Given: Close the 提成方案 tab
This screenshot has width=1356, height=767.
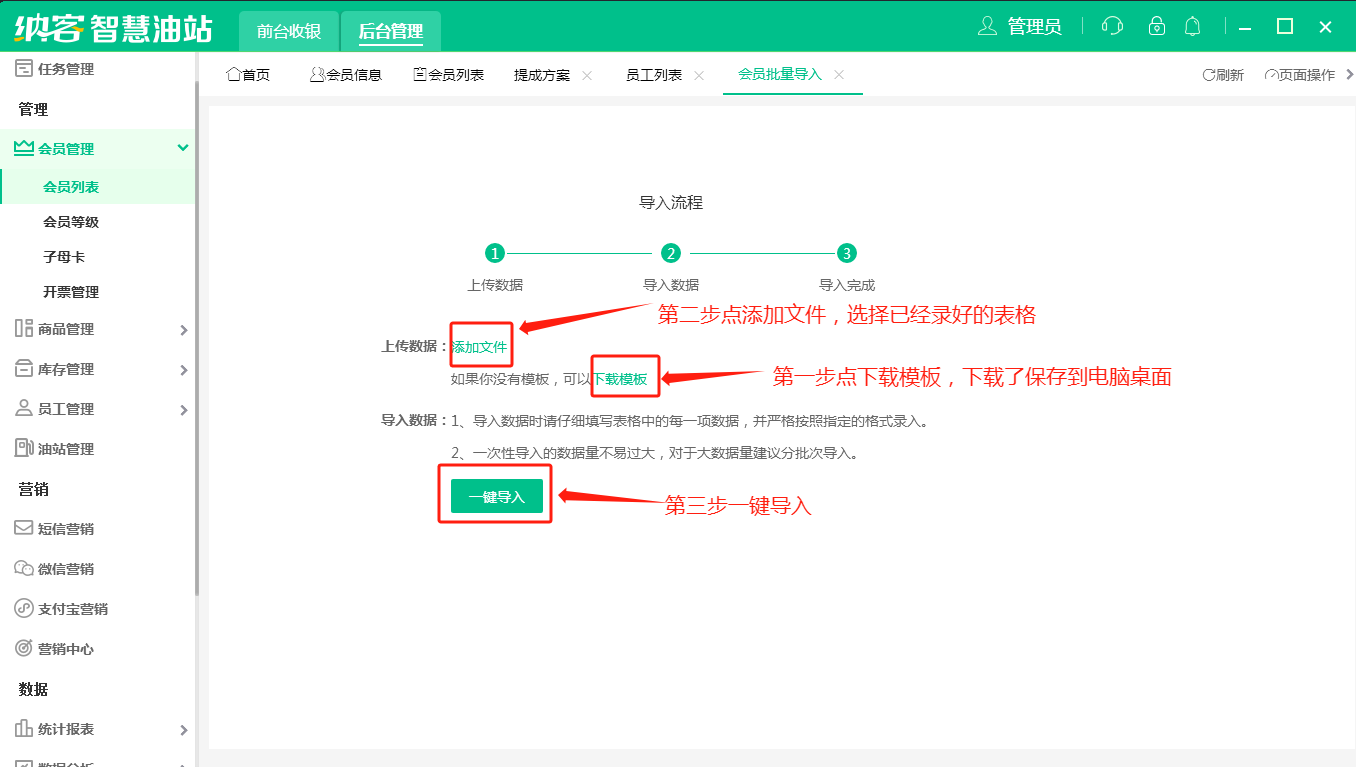Looking at the screenshot, I should (587, 75).
